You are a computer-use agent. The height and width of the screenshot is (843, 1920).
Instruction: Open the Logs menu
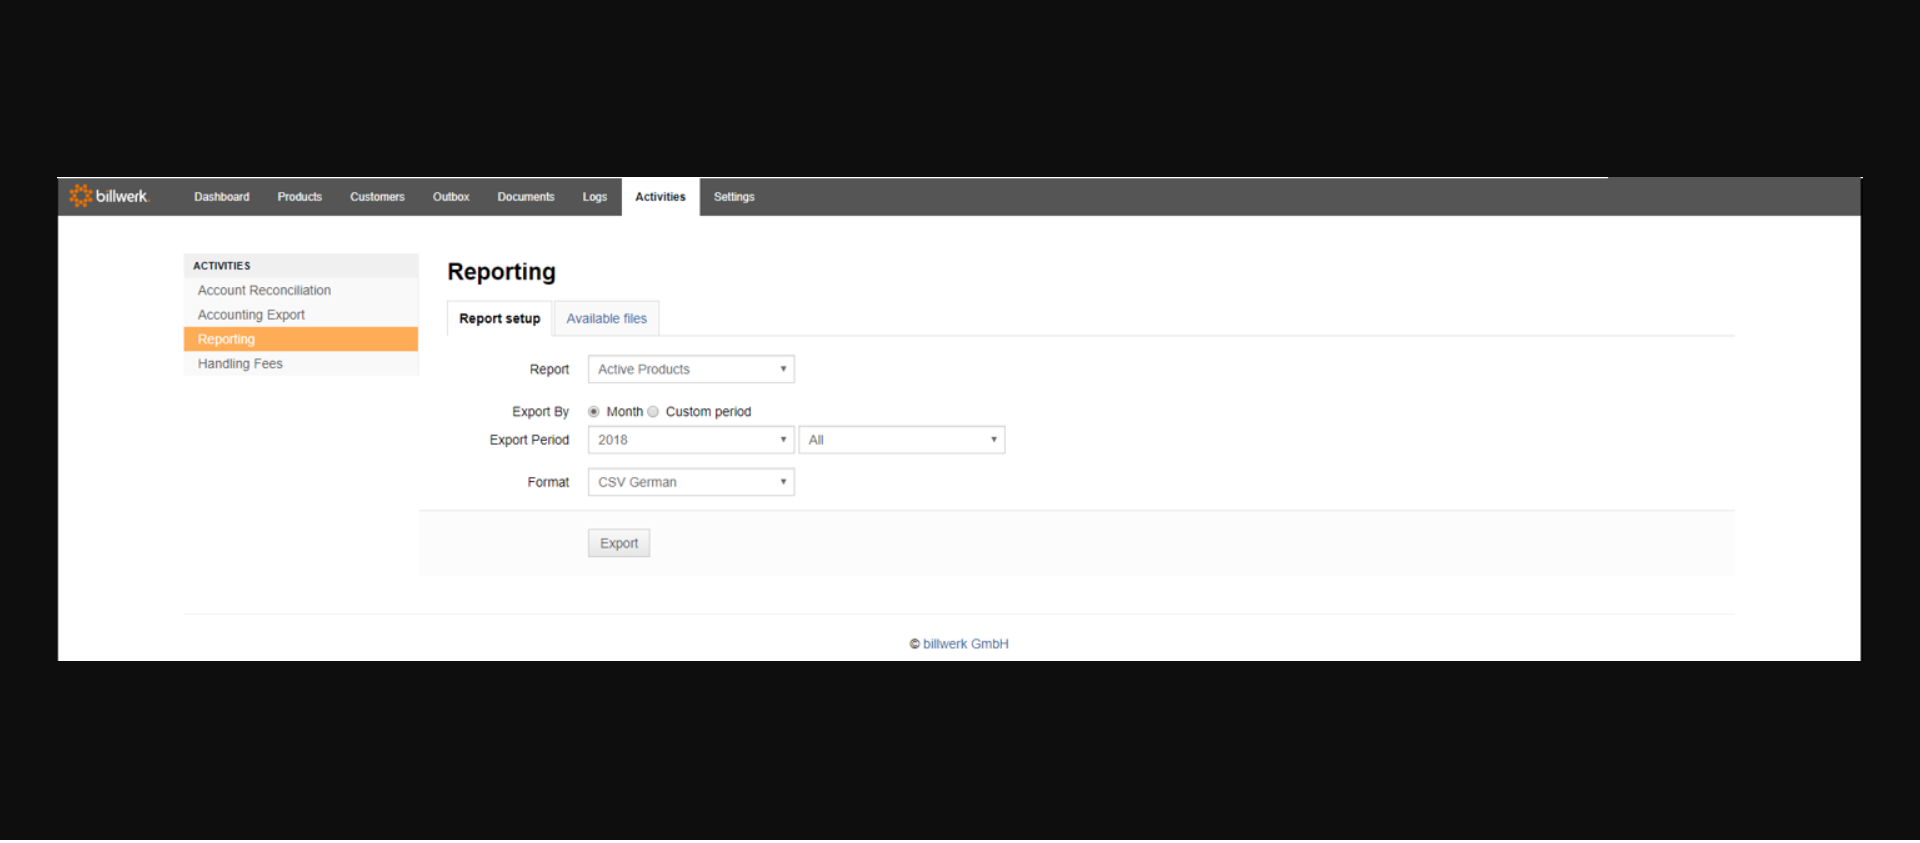pyautogui.click(x=595, y=197)
